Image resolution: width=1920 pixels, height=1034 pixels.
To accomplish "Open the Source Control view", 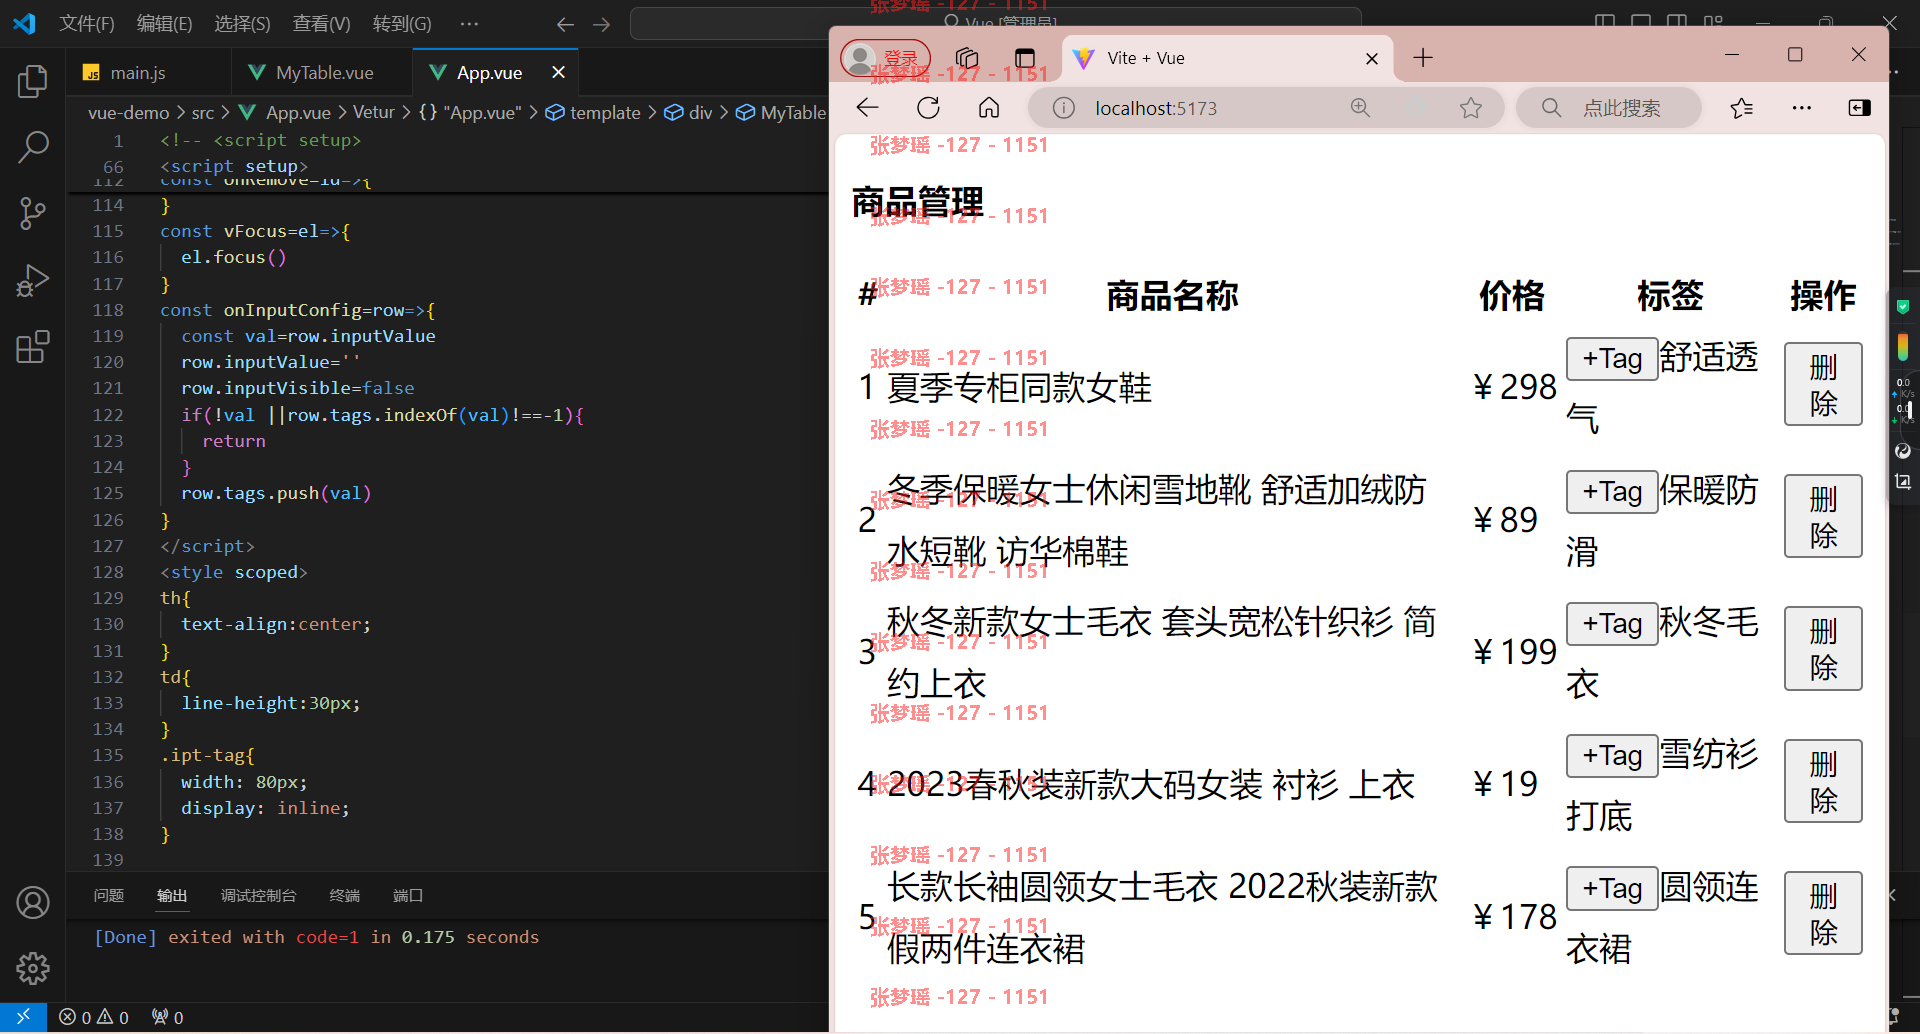I will [33, 213].
